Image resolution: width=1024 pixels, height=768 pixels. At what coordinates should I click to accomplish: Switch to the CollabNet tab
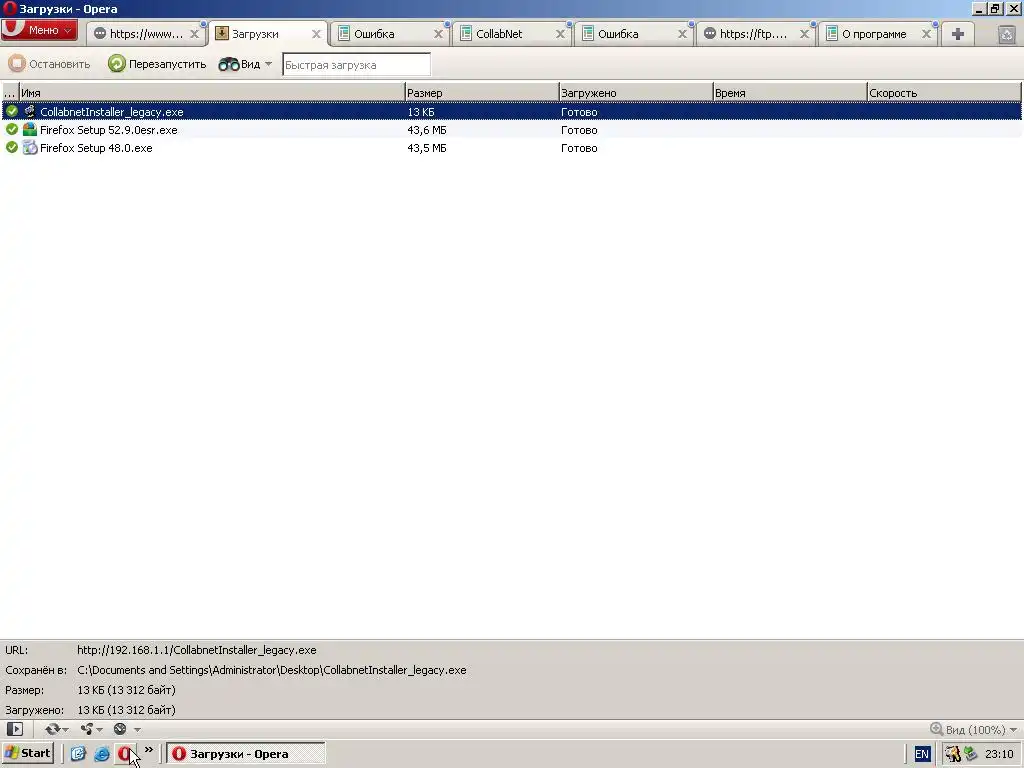512,34
